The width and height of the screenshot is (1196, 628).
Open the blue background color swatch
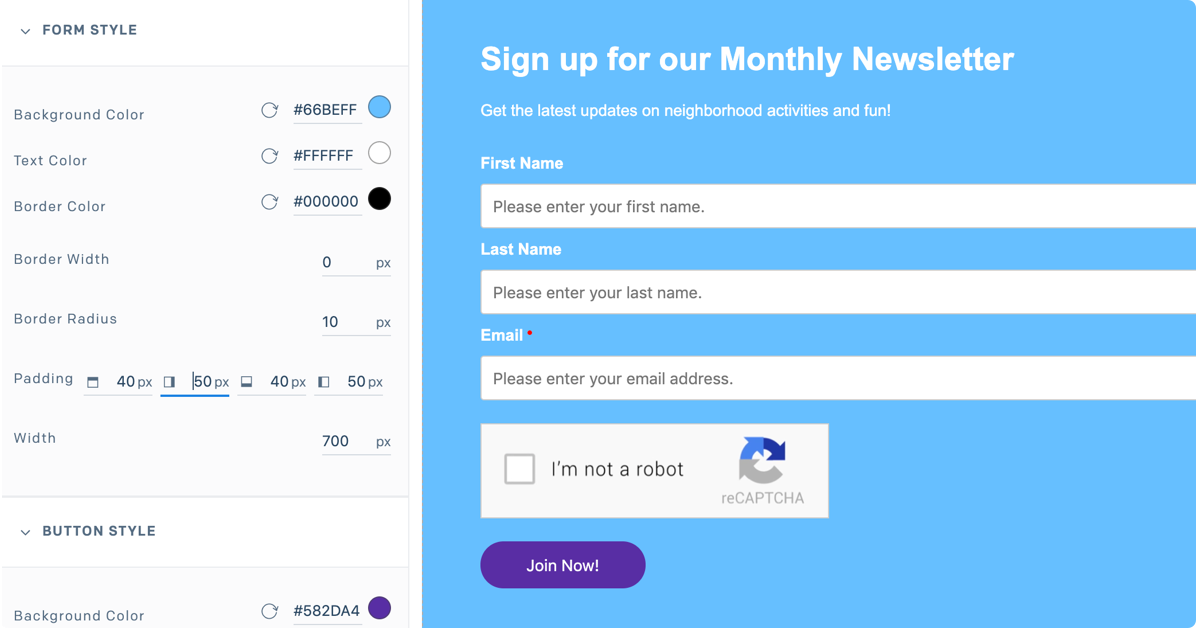(379, 107)
